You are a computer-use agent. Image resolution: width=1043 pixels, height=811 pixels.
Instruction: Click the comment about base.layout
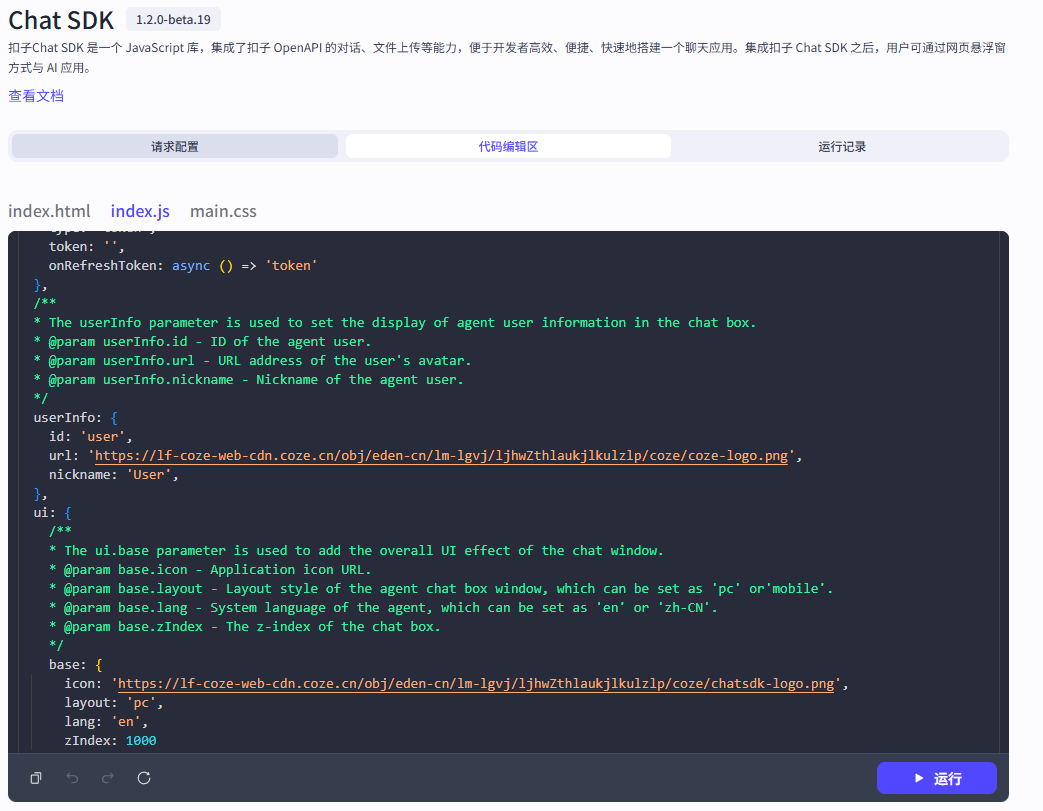(x=441, y=588)
